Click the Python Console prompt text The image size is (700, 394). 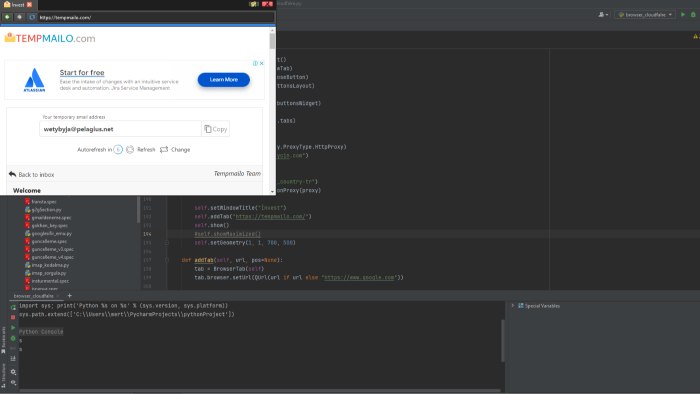41,332
